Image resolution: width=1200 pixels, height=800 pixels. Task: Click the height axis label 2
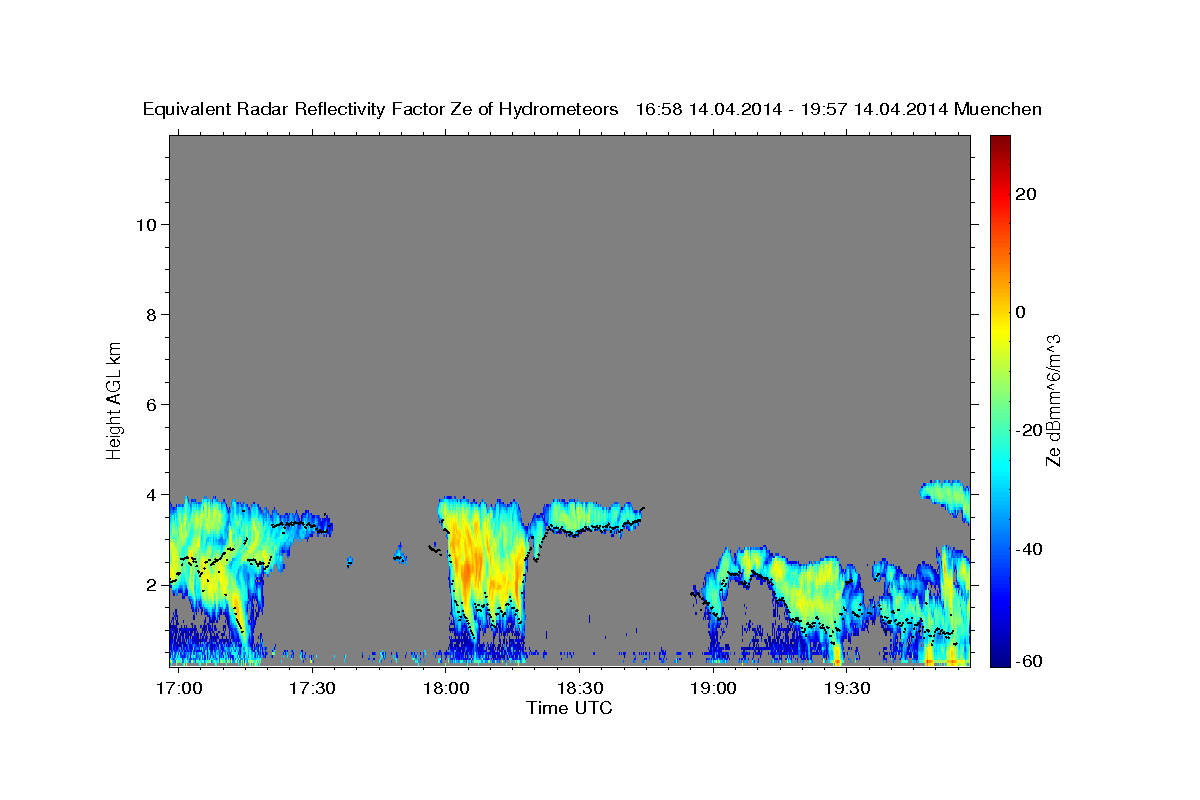click(152, 585)
